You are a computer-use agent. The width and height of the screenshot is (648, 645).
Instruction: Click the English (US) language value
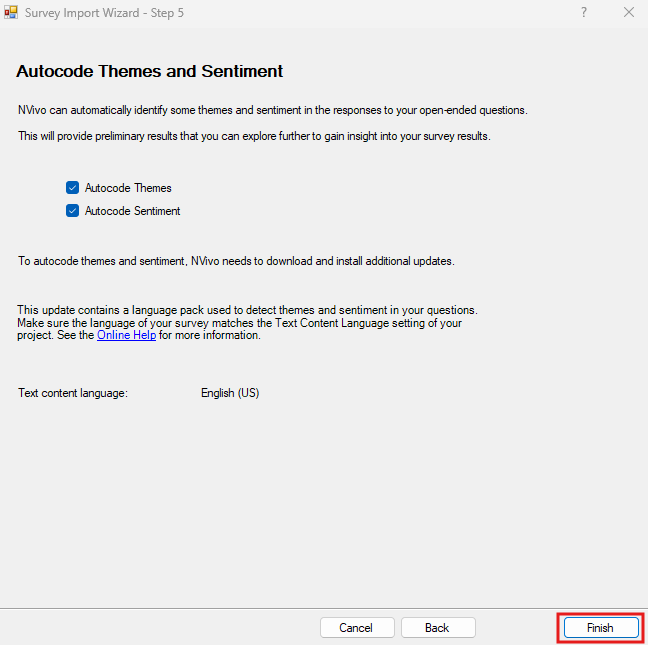(x=230, y=393)
